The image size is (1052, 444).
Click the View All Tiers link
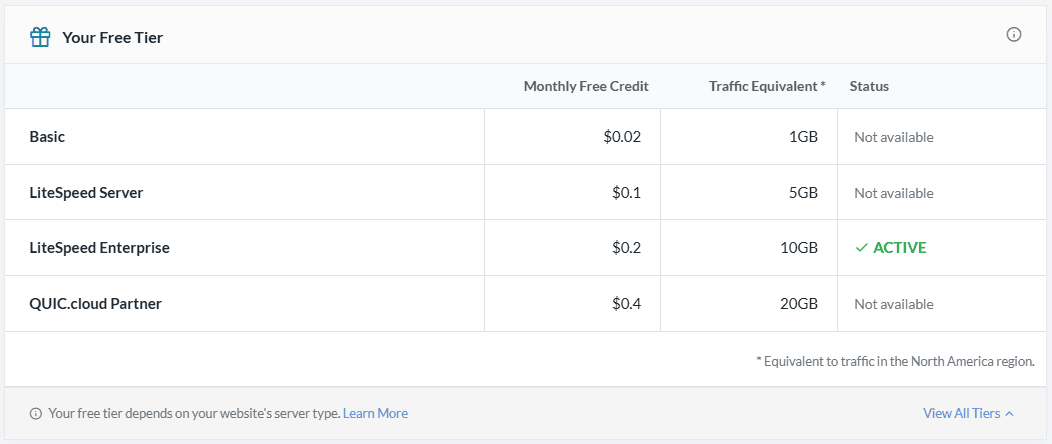[961, 413]
